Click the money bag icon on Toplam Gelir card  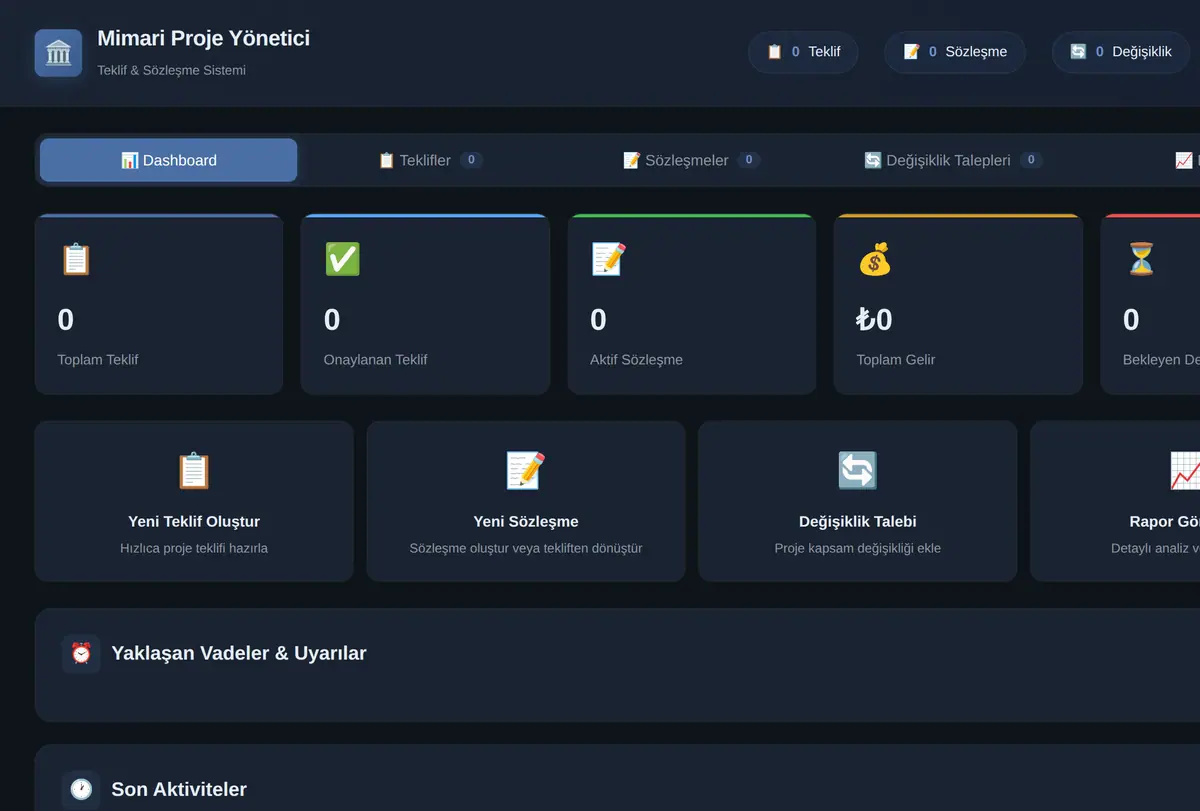coord(874,259)
